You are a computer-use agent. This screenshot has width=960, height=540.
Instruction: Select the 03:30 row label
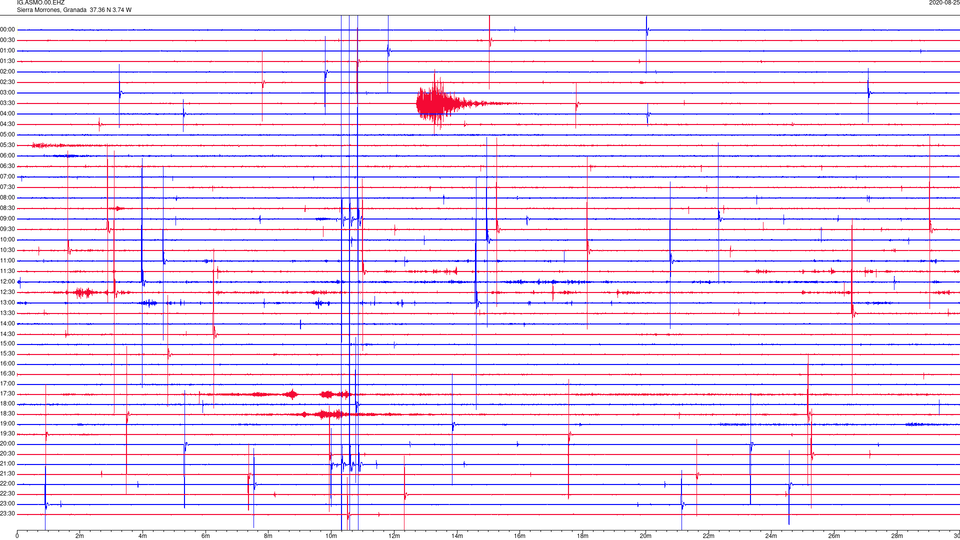8,103
